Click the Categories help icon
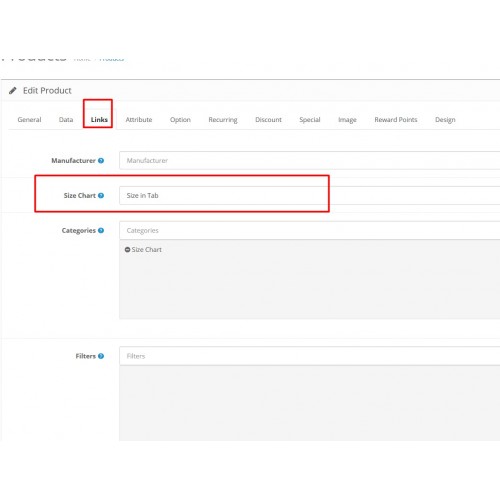 pyautogui.click(x=101, y=231)
